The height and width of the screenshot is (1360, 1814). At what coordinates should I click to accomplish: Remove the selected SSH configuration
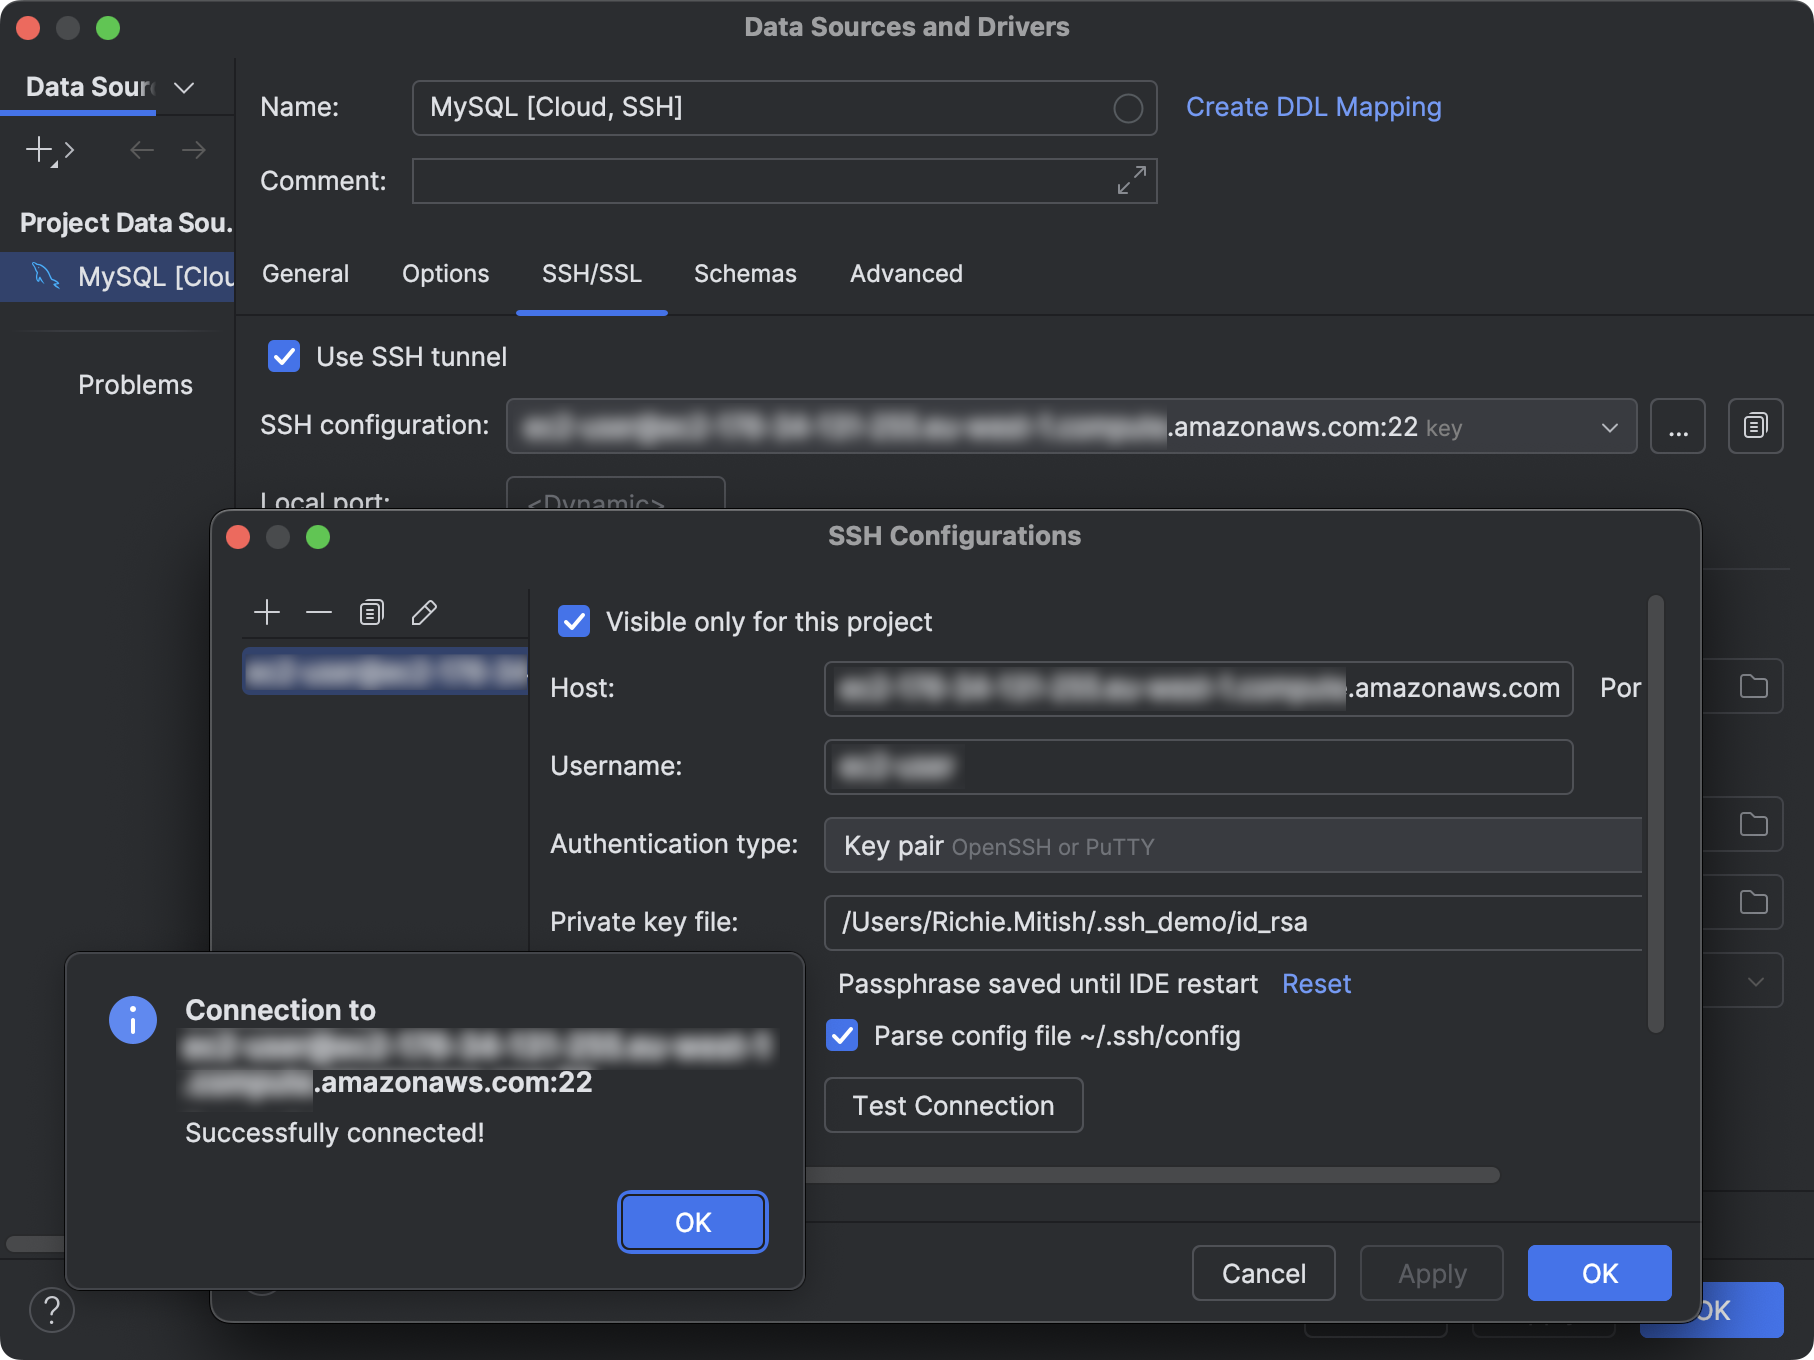pos(319,611)
